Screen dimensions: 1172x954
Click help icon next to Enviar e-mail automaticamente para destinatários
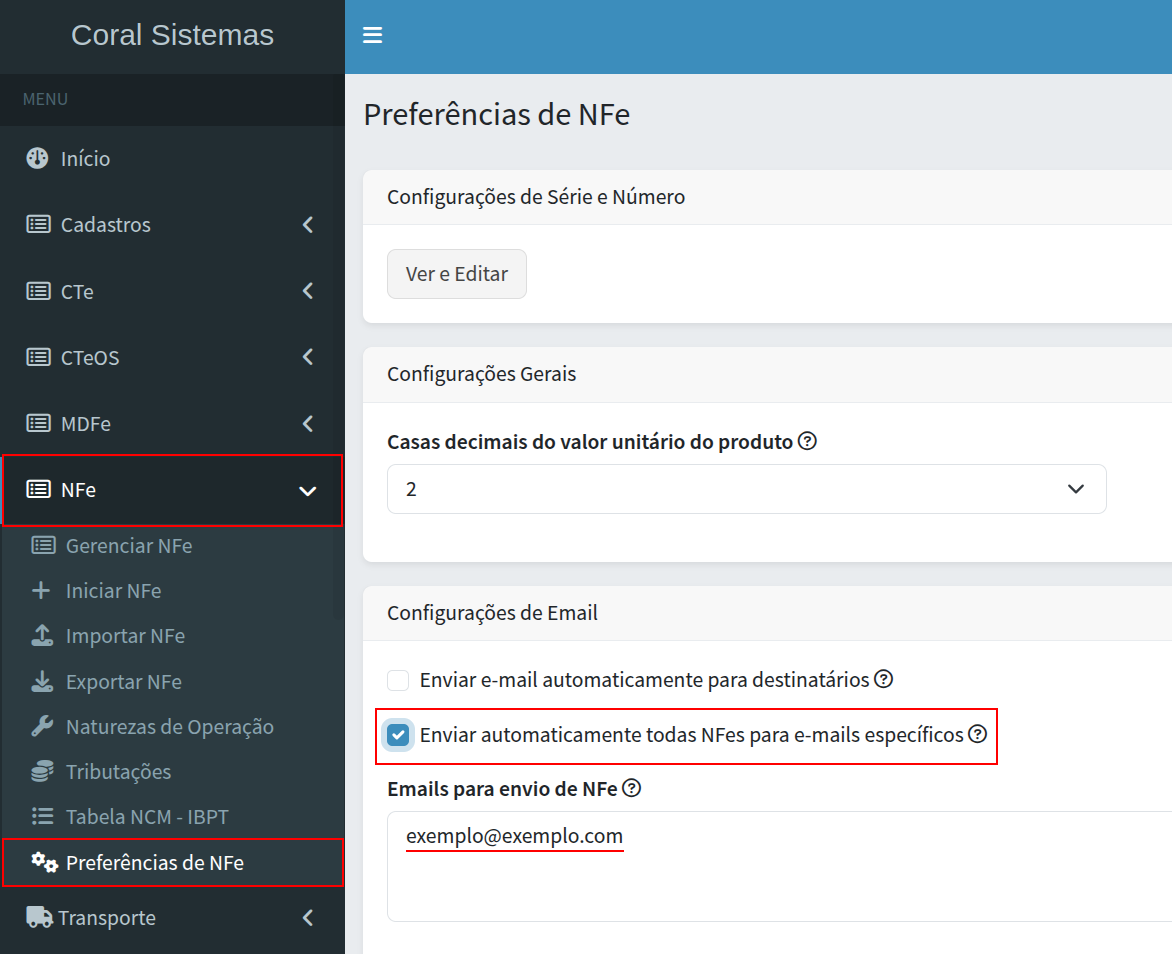[883, 679]
